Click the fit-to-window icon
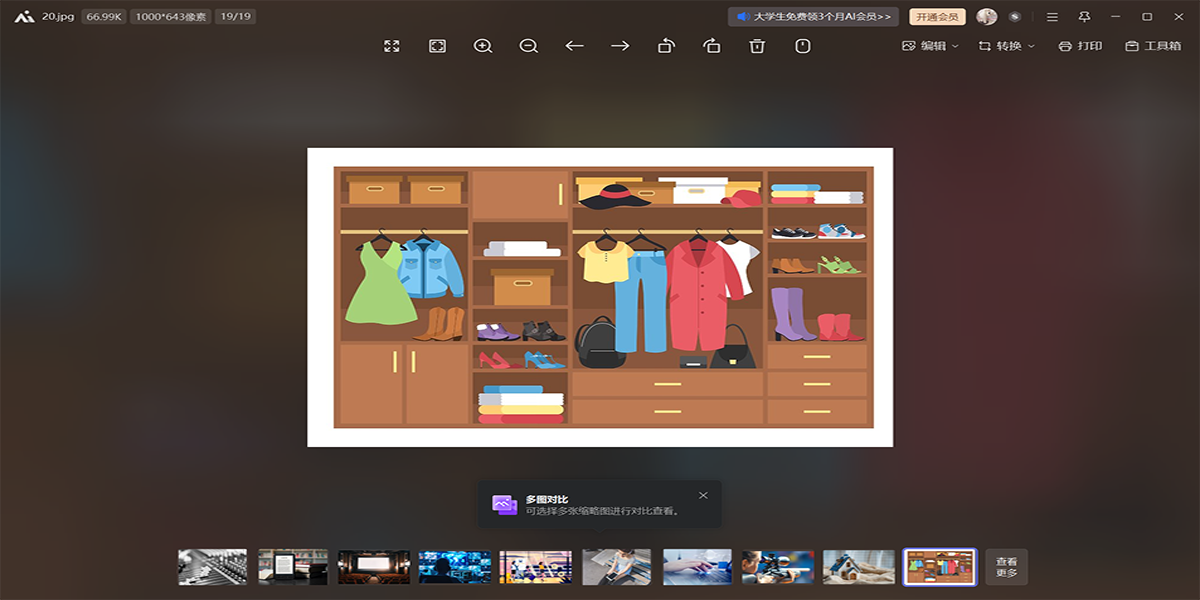The width and height of the screenshot is (1200, 600). coord(437,46)
